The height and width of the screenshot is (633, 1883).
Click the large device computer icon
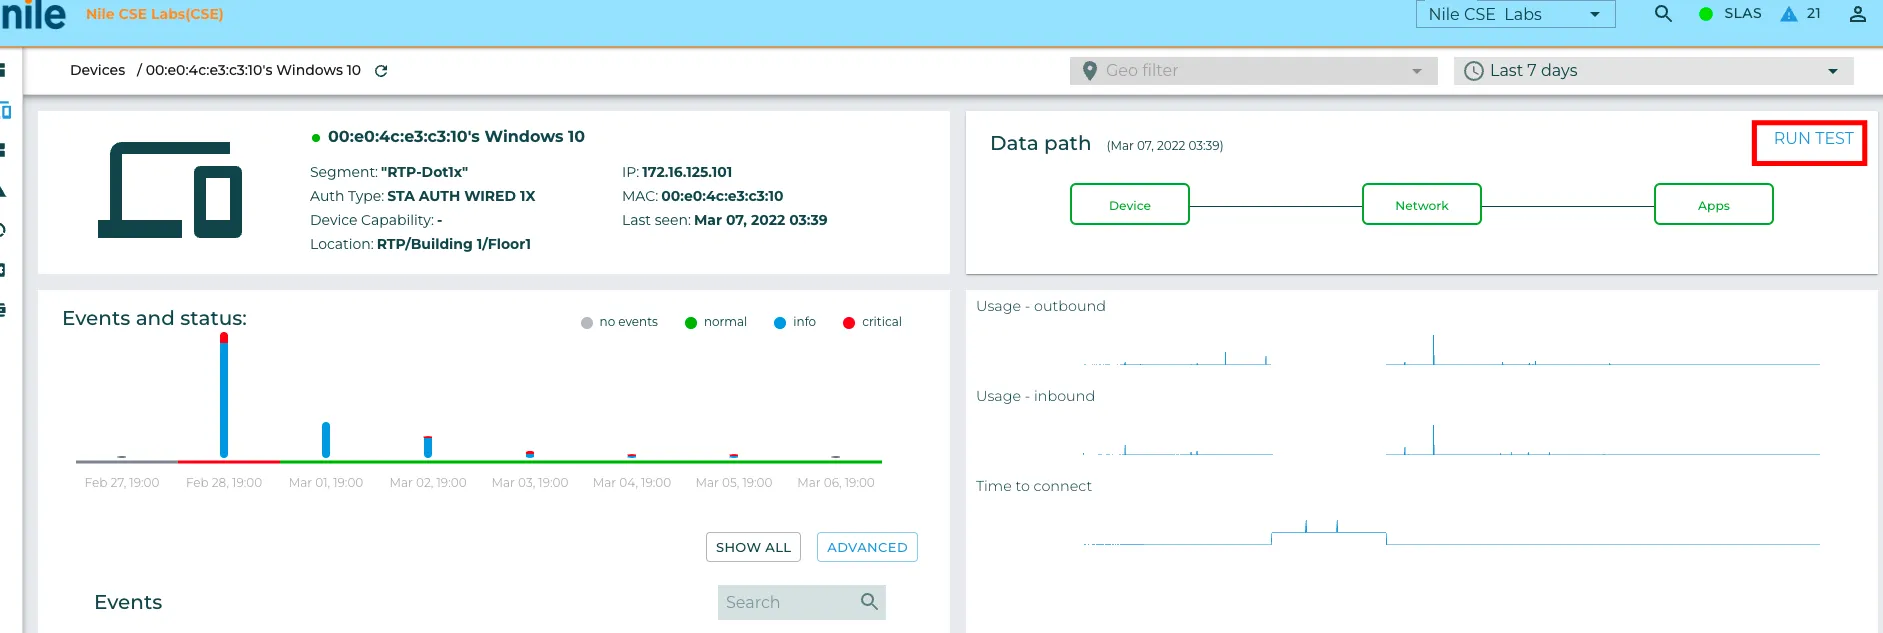170,190
